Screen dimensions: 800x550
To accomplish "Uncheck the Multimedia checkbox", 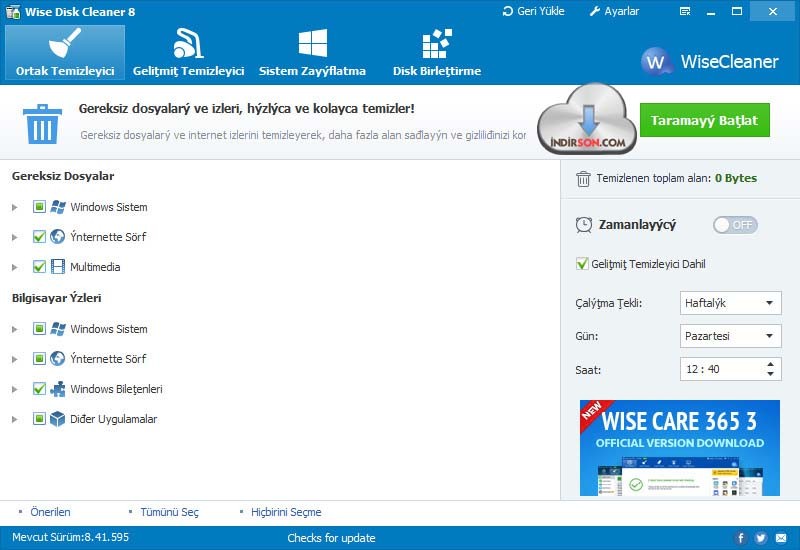I will (39, 267).
